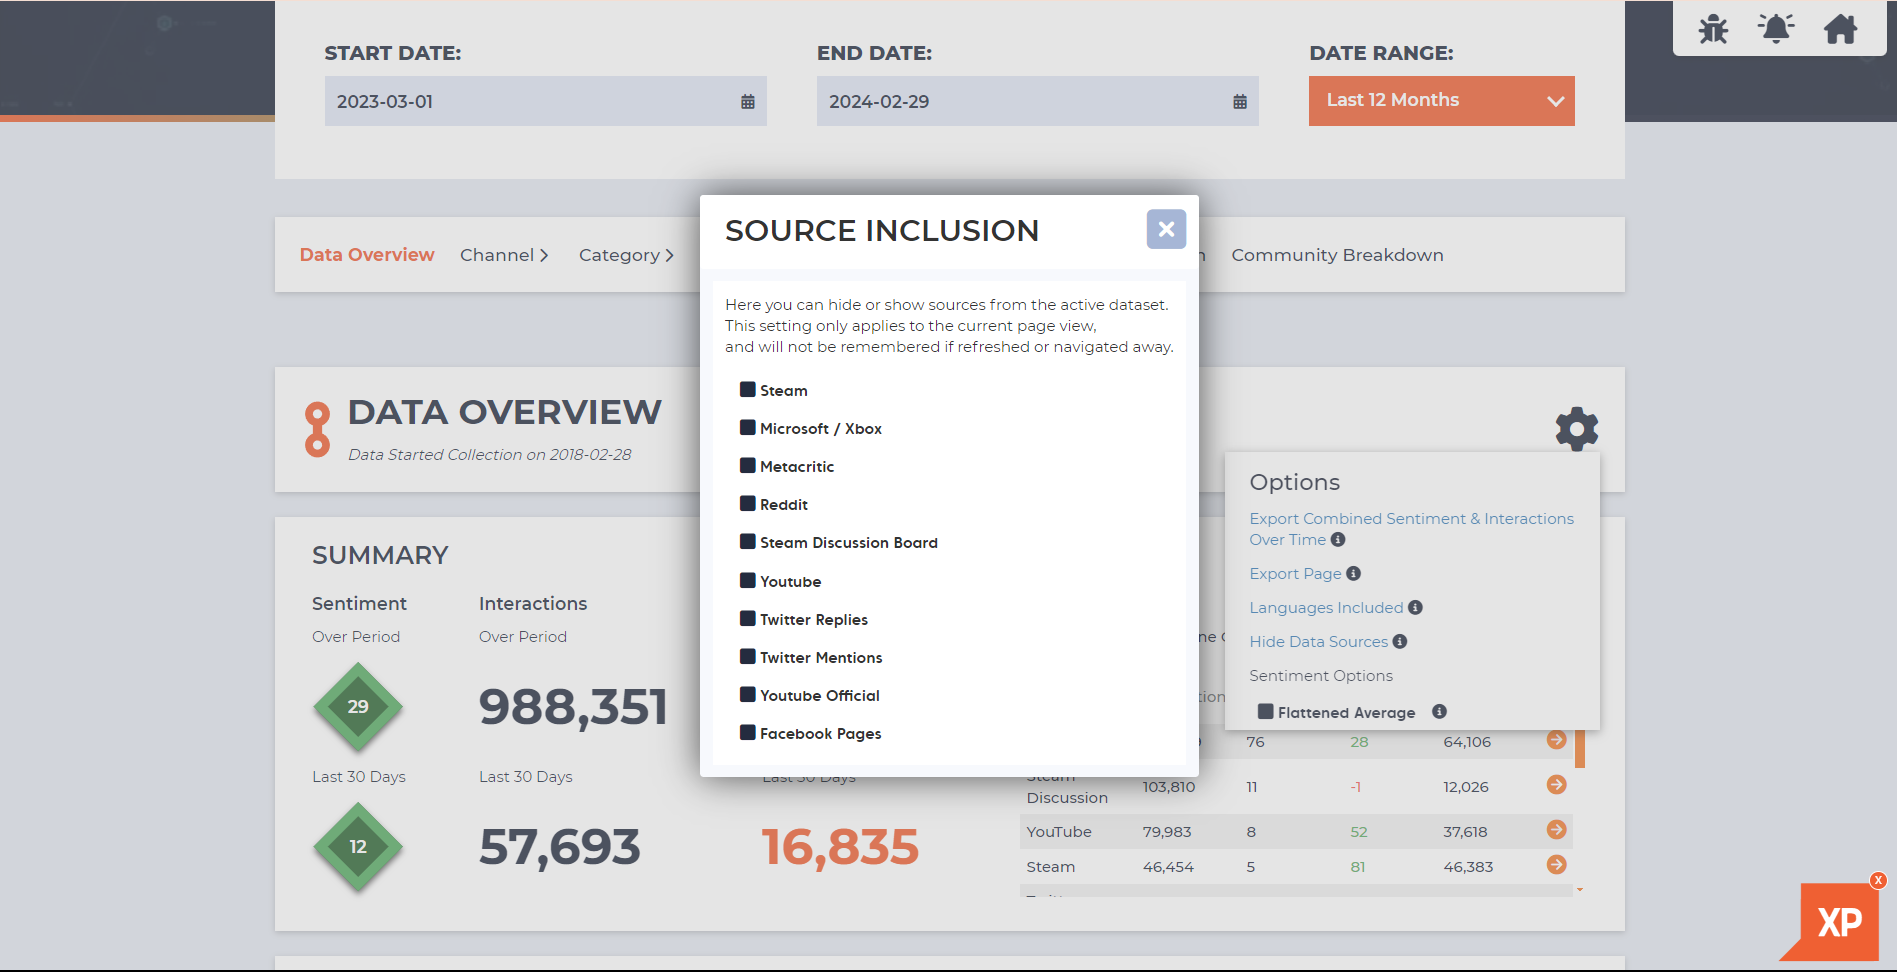Show info icon next to Export Page

[1353, 574]
